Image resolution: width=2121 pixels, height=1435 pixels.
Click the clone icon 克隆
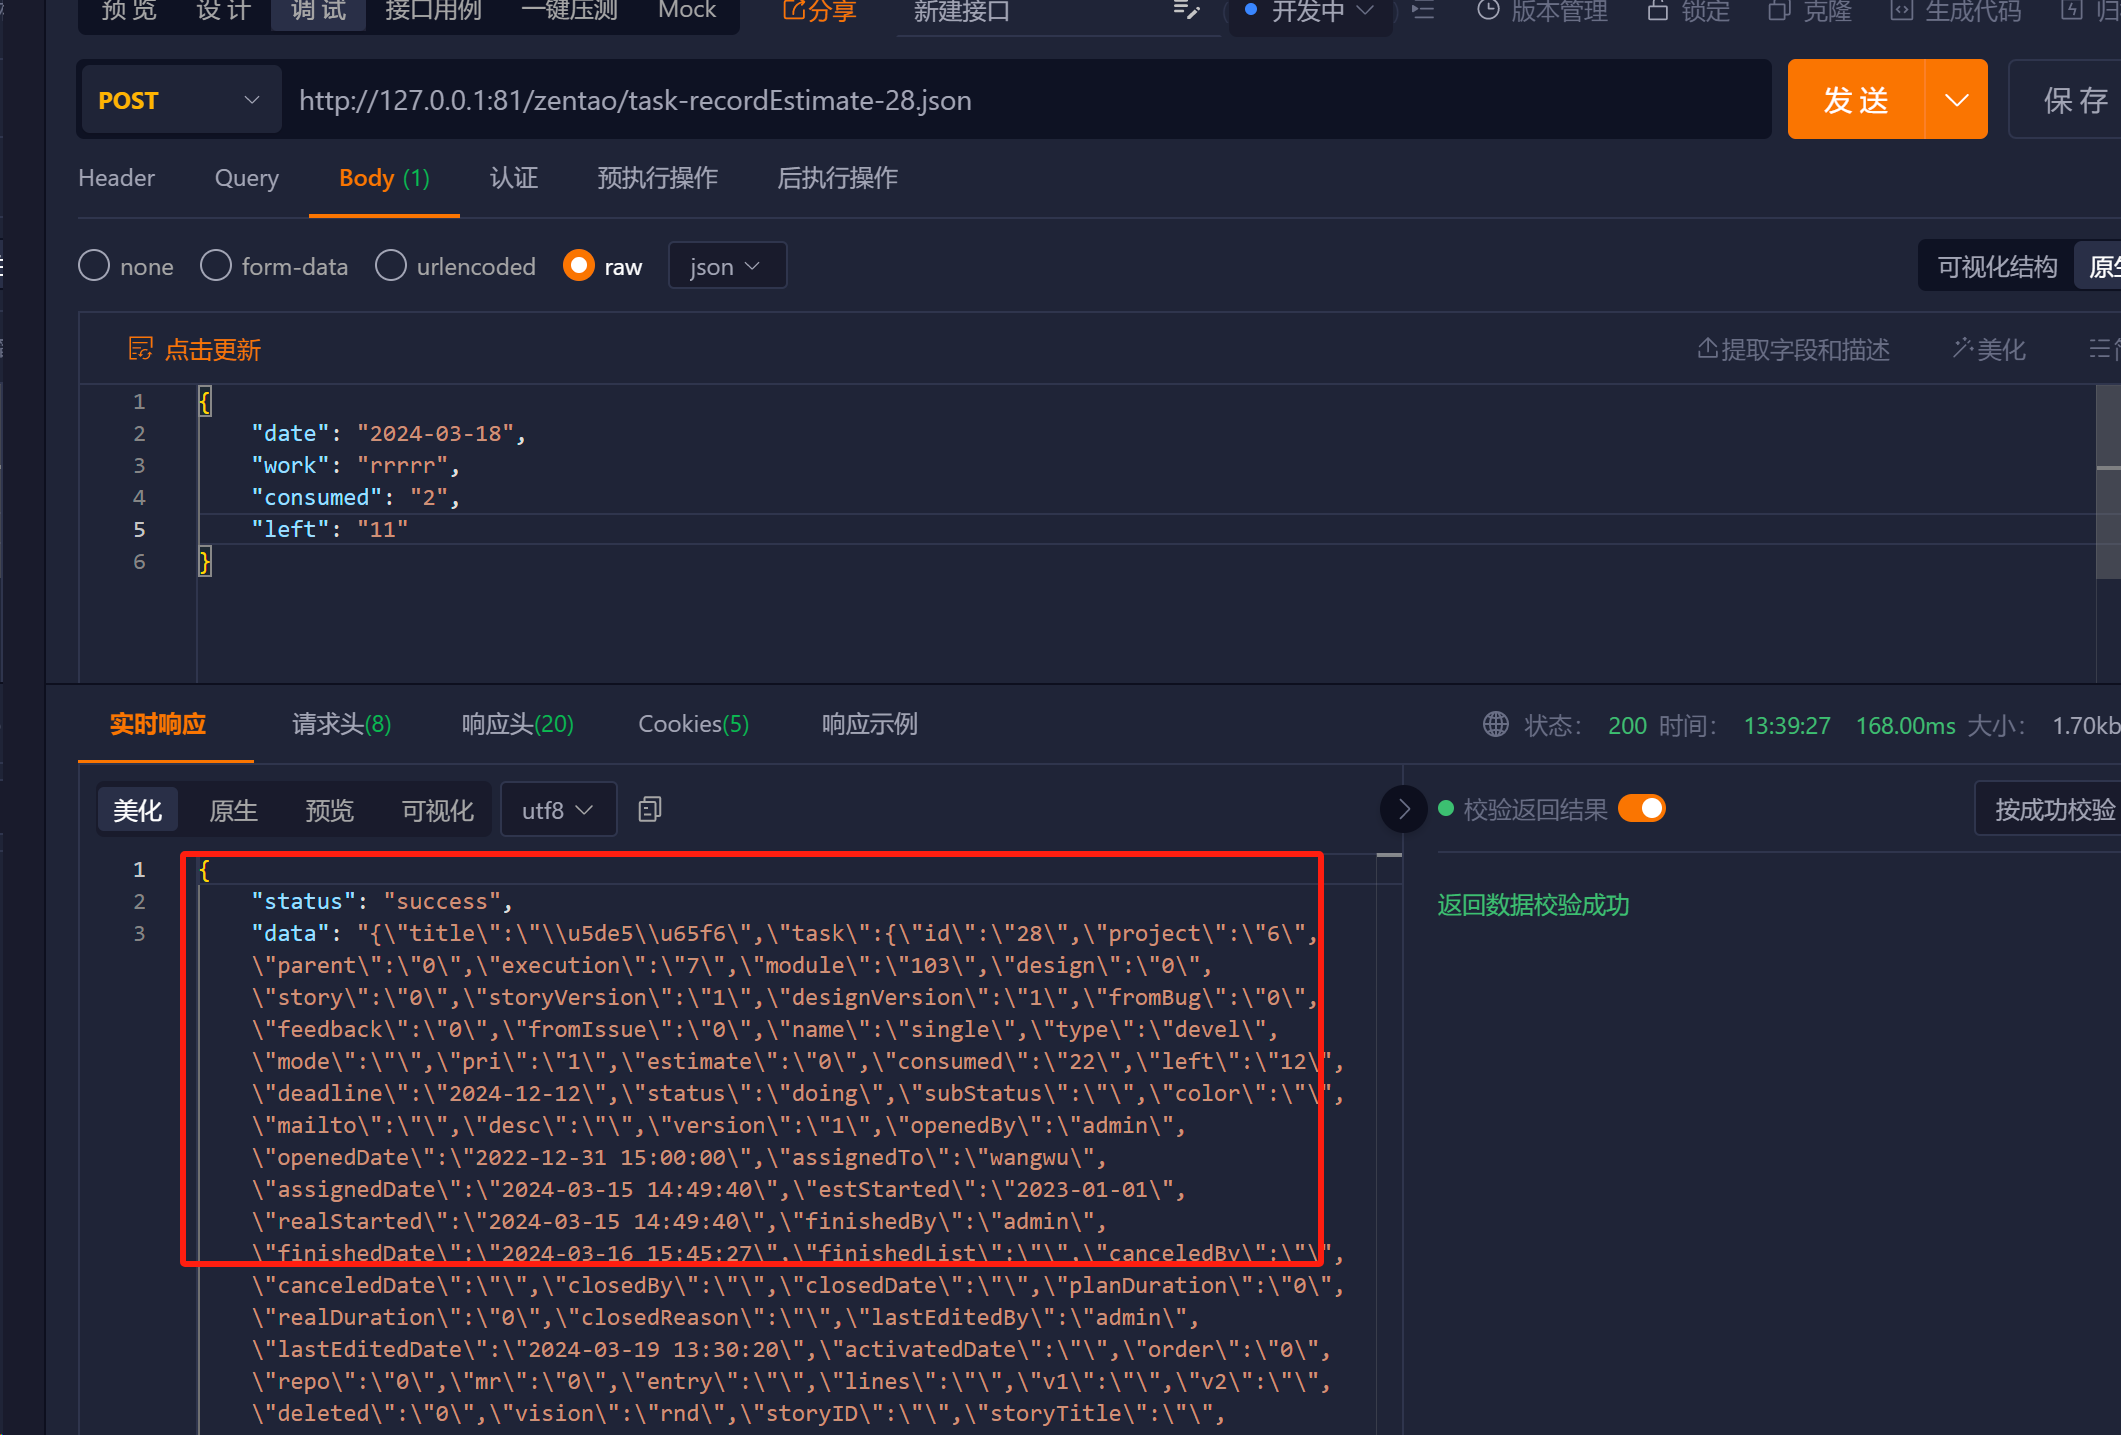point(1779,11)
